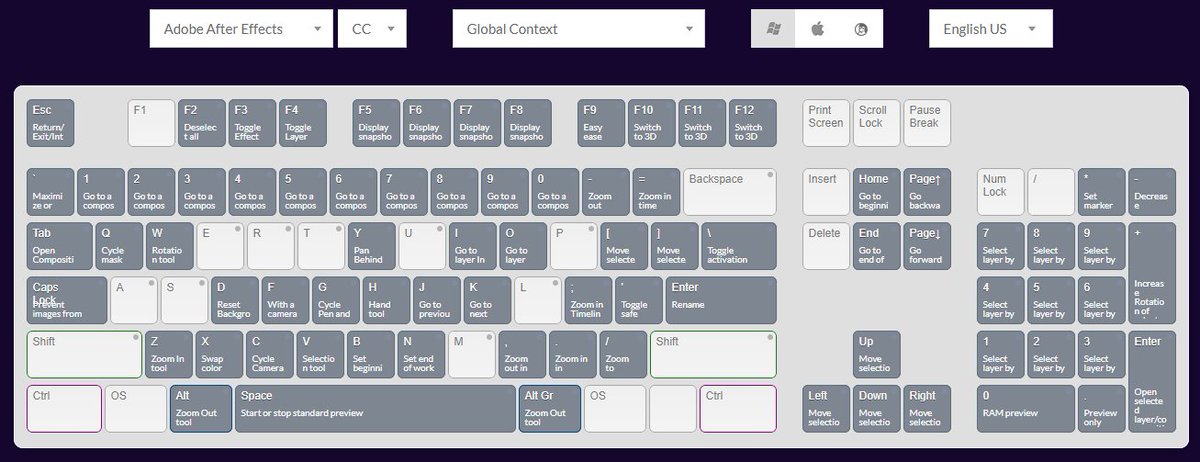This screenshot has height=462, width=1200.
Task: Open the Adobe After Effects application dropdown
Action: tap(241, 29)
